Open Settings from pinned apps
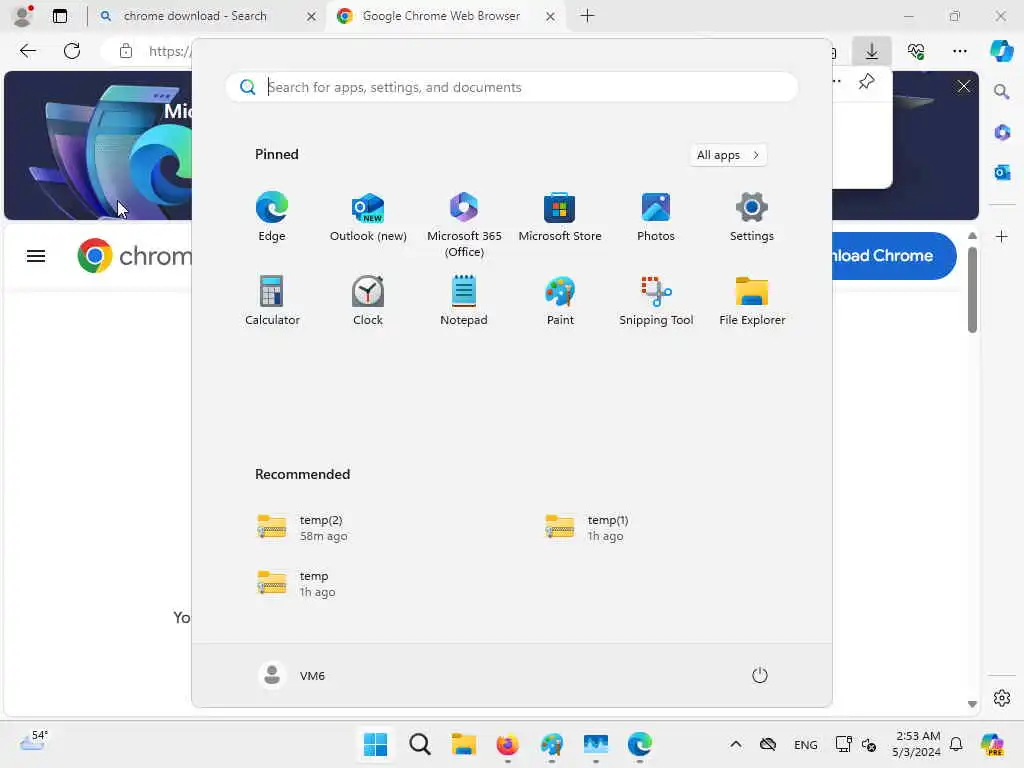The height and width of the screenshot is (768, 1024). (752, 217)
